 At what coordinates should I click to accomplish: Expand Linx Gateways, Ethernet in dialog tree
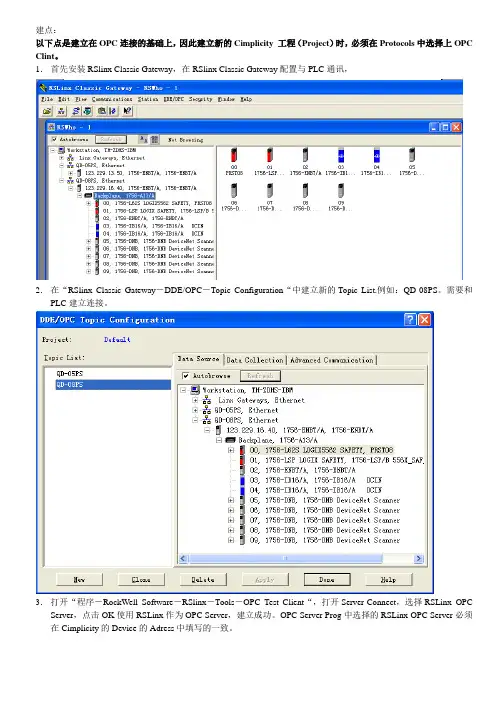195,400
